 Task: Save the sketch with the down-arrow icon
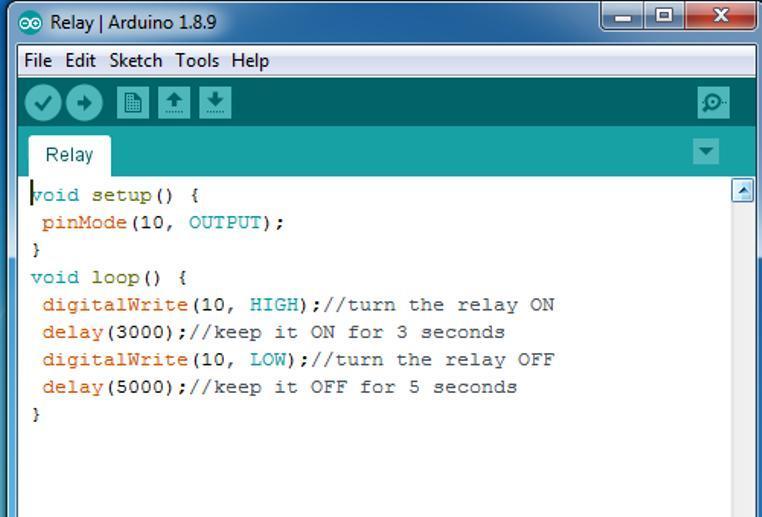pyautogui.click(x=215, y=103)
